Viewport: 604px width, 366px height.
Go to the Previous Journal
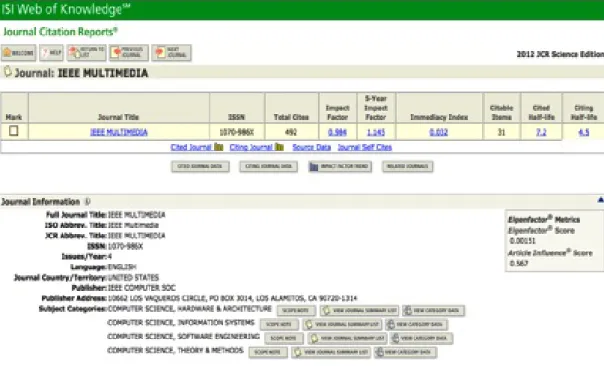pyautogui.click(x=129, y=53)
